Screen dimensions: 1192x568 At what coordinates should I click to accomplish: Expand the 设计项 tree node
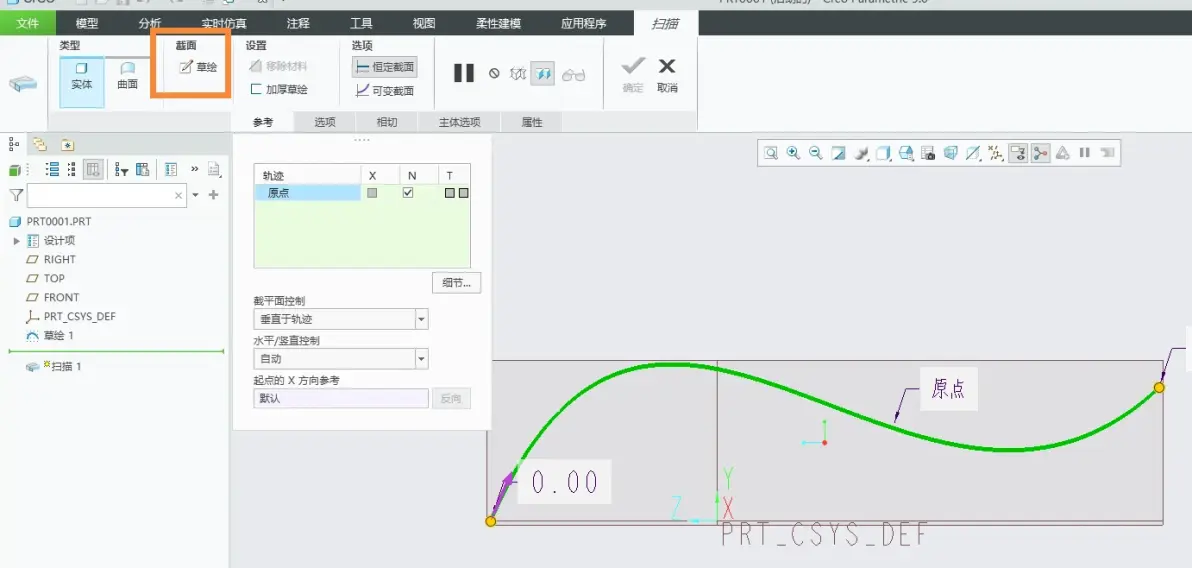[17, 241]
